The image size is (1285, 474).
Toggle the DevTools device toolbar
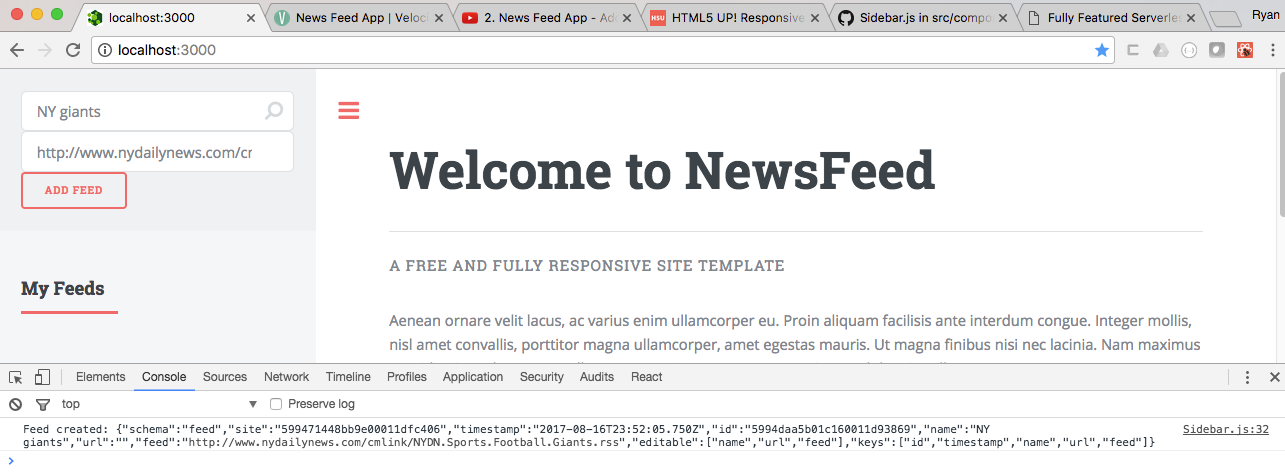point(42,377)
